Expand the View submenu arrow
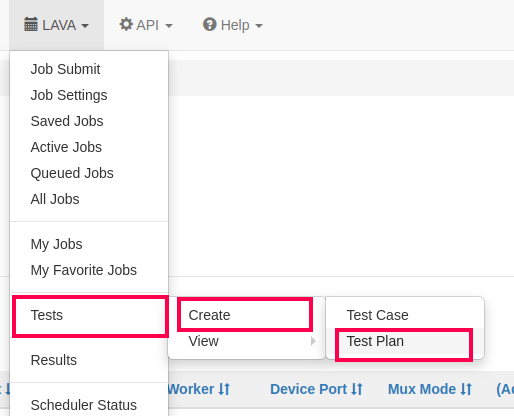This screenshot has height=416, width=514. click(x=313, y=341)
